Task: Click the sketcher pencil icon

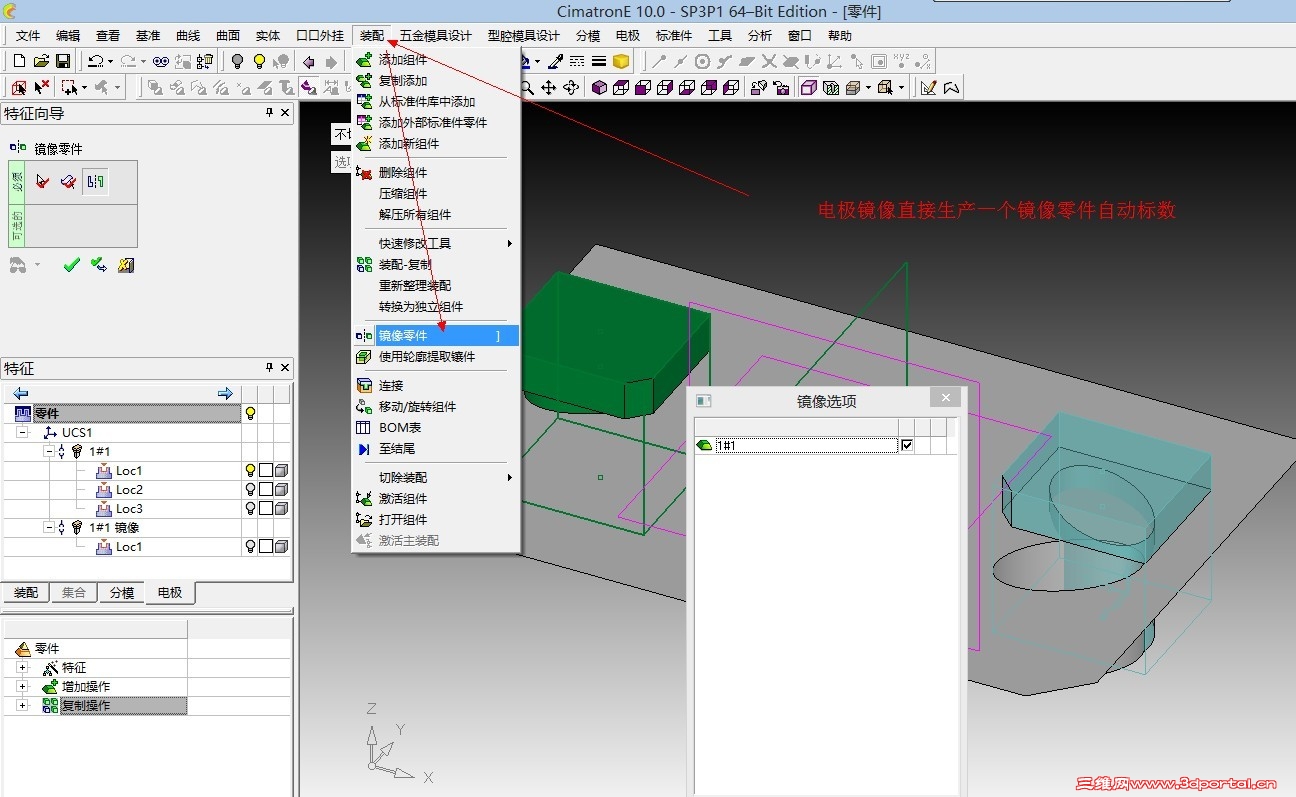Action: coord(928,88)
